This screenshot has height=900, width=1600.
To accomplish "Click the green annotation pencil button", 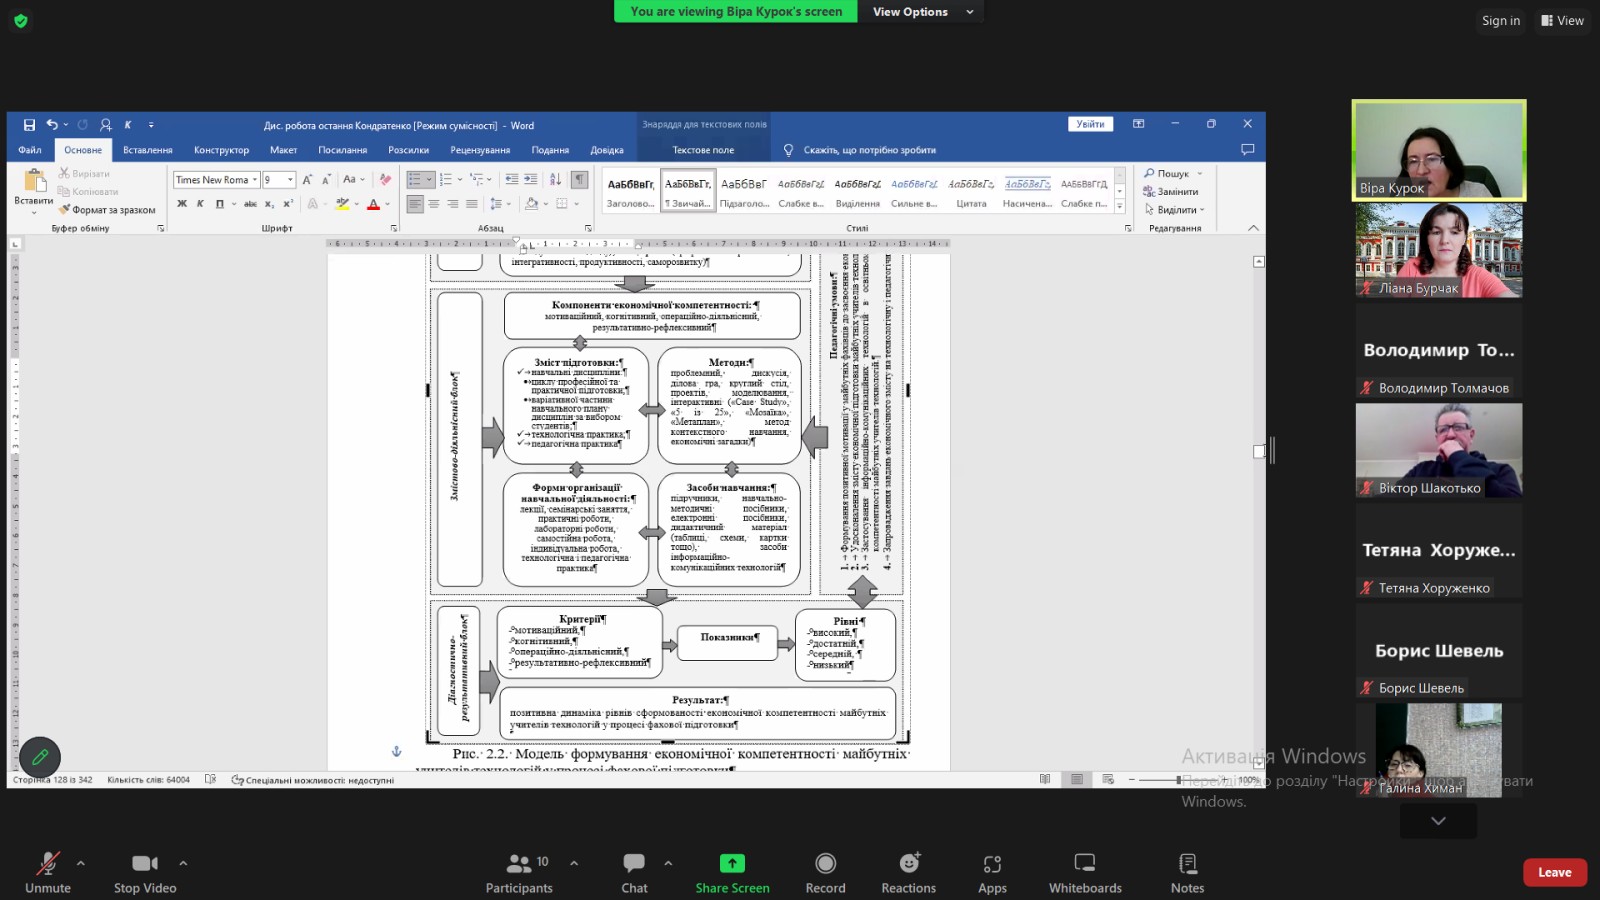I will coord(40,757).
